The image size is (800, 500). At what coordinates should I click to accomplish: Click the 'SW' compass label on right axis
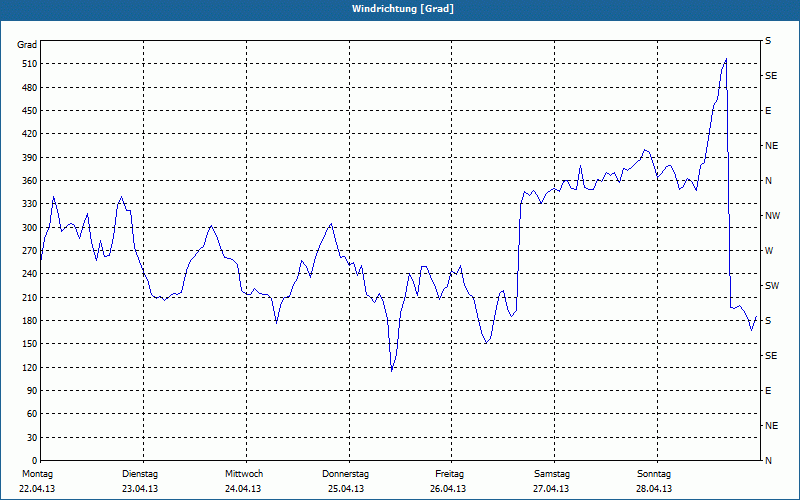click(772, 286)
